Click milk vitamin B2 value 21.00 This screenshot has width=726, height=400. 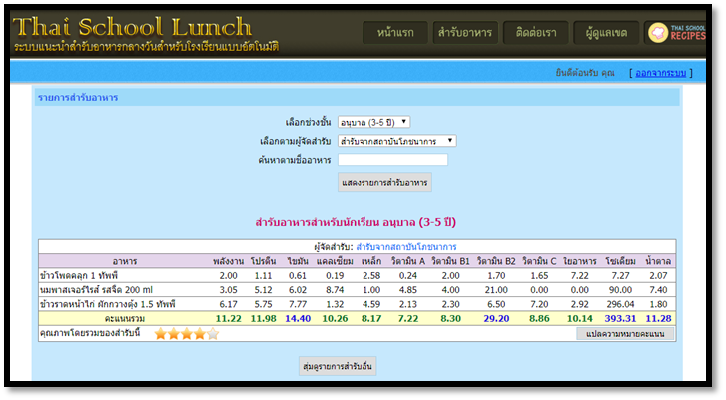496,290
